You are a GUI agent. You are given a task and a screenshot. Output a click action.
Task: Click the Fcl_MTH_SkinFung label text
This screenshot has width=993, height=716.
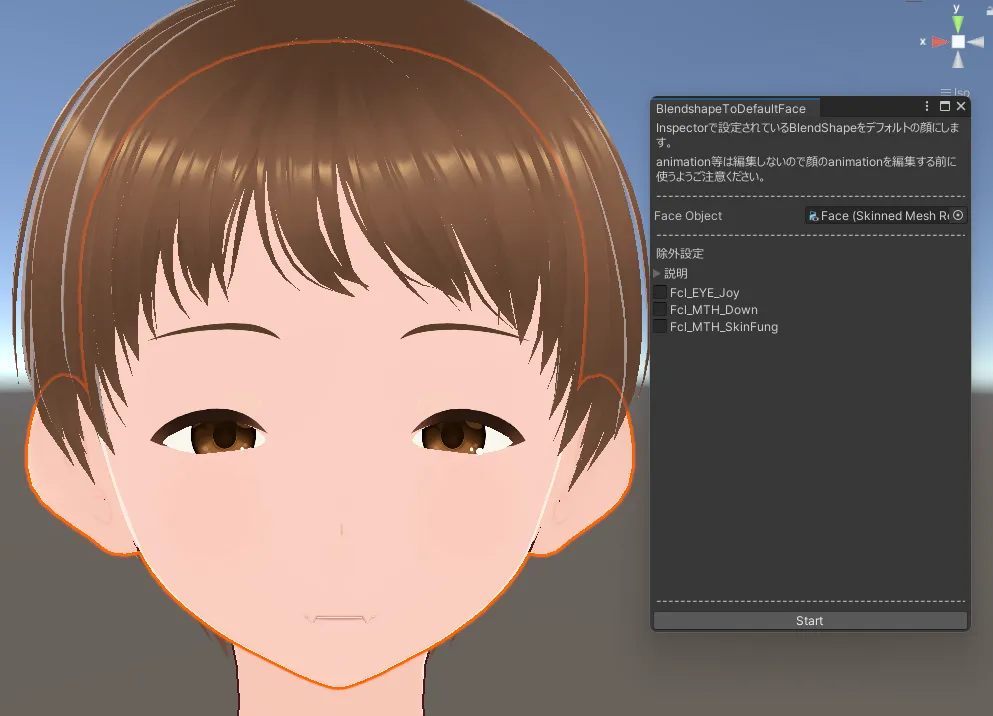click(724, 327)
